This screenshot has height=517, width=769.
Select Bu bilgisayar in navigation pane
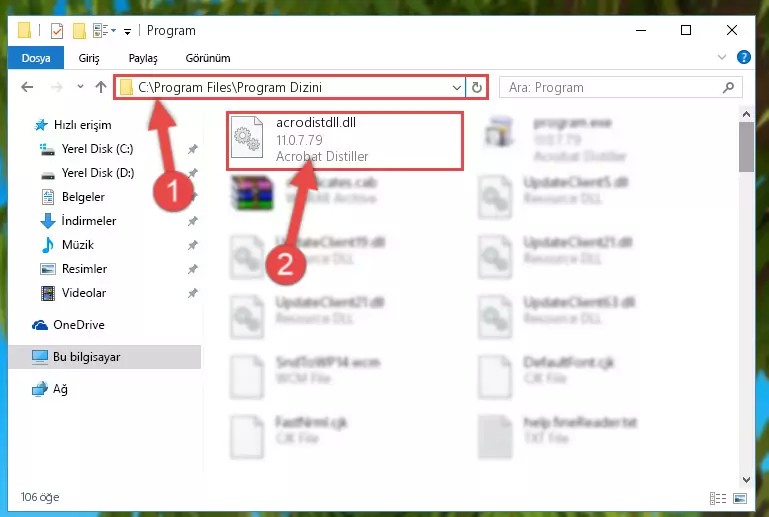(105, 357)
